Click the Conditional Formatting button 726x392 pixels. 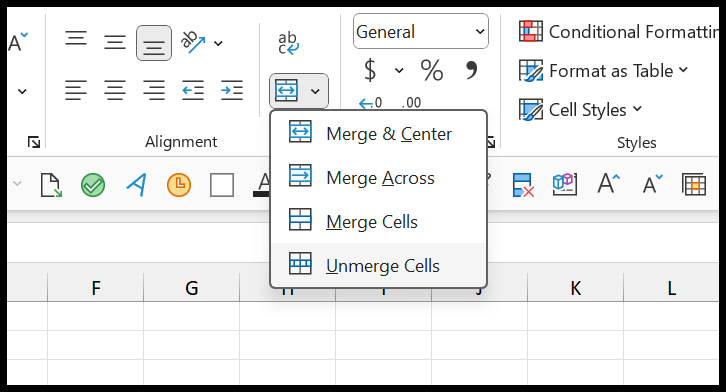click(x=619, y=31)
